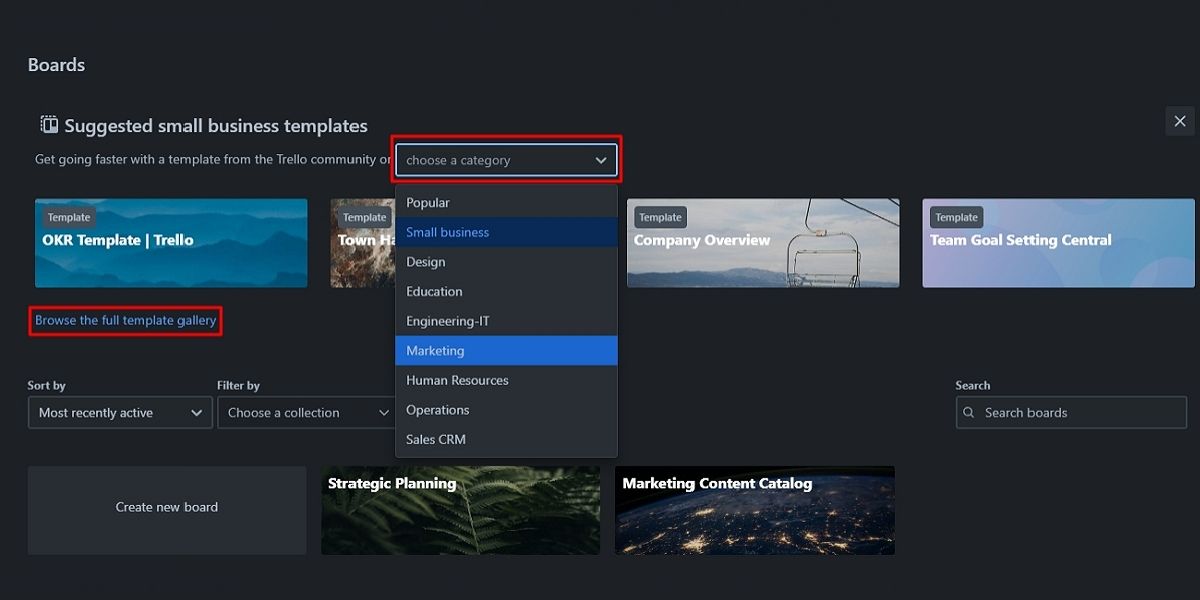The height and width of the screenshot is (600, 1200).
Task: Open the Company Overview template
Action: [763, 243]
